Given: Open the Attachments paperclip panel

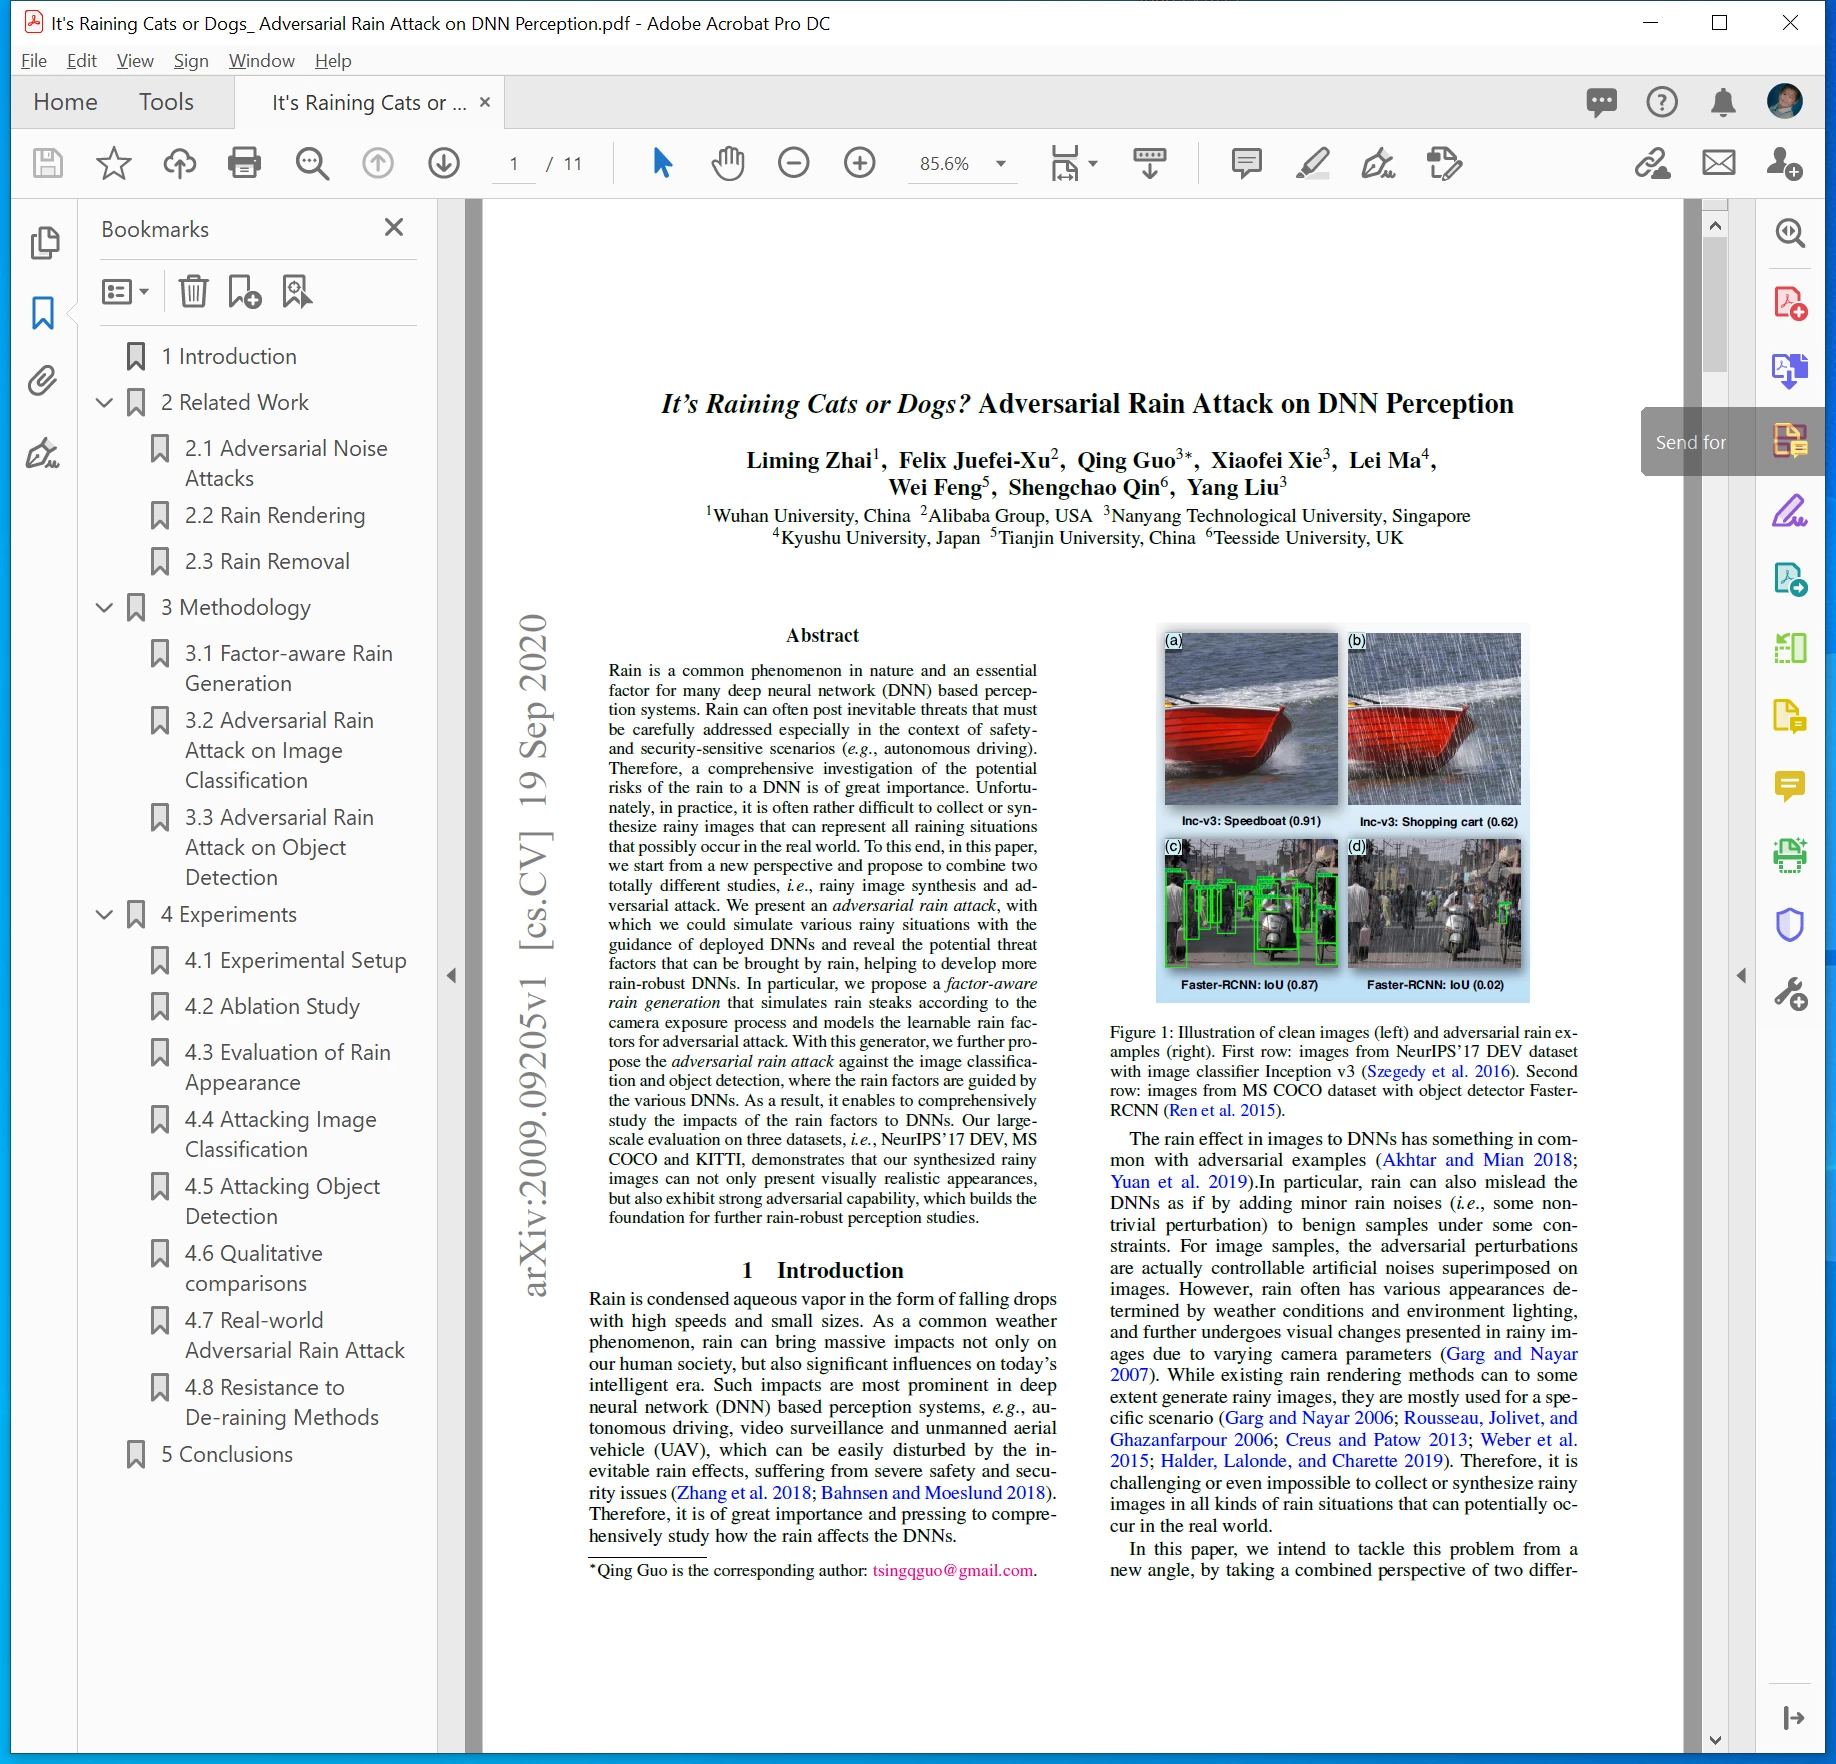Looking at the screenshot, I should (43, 381).
